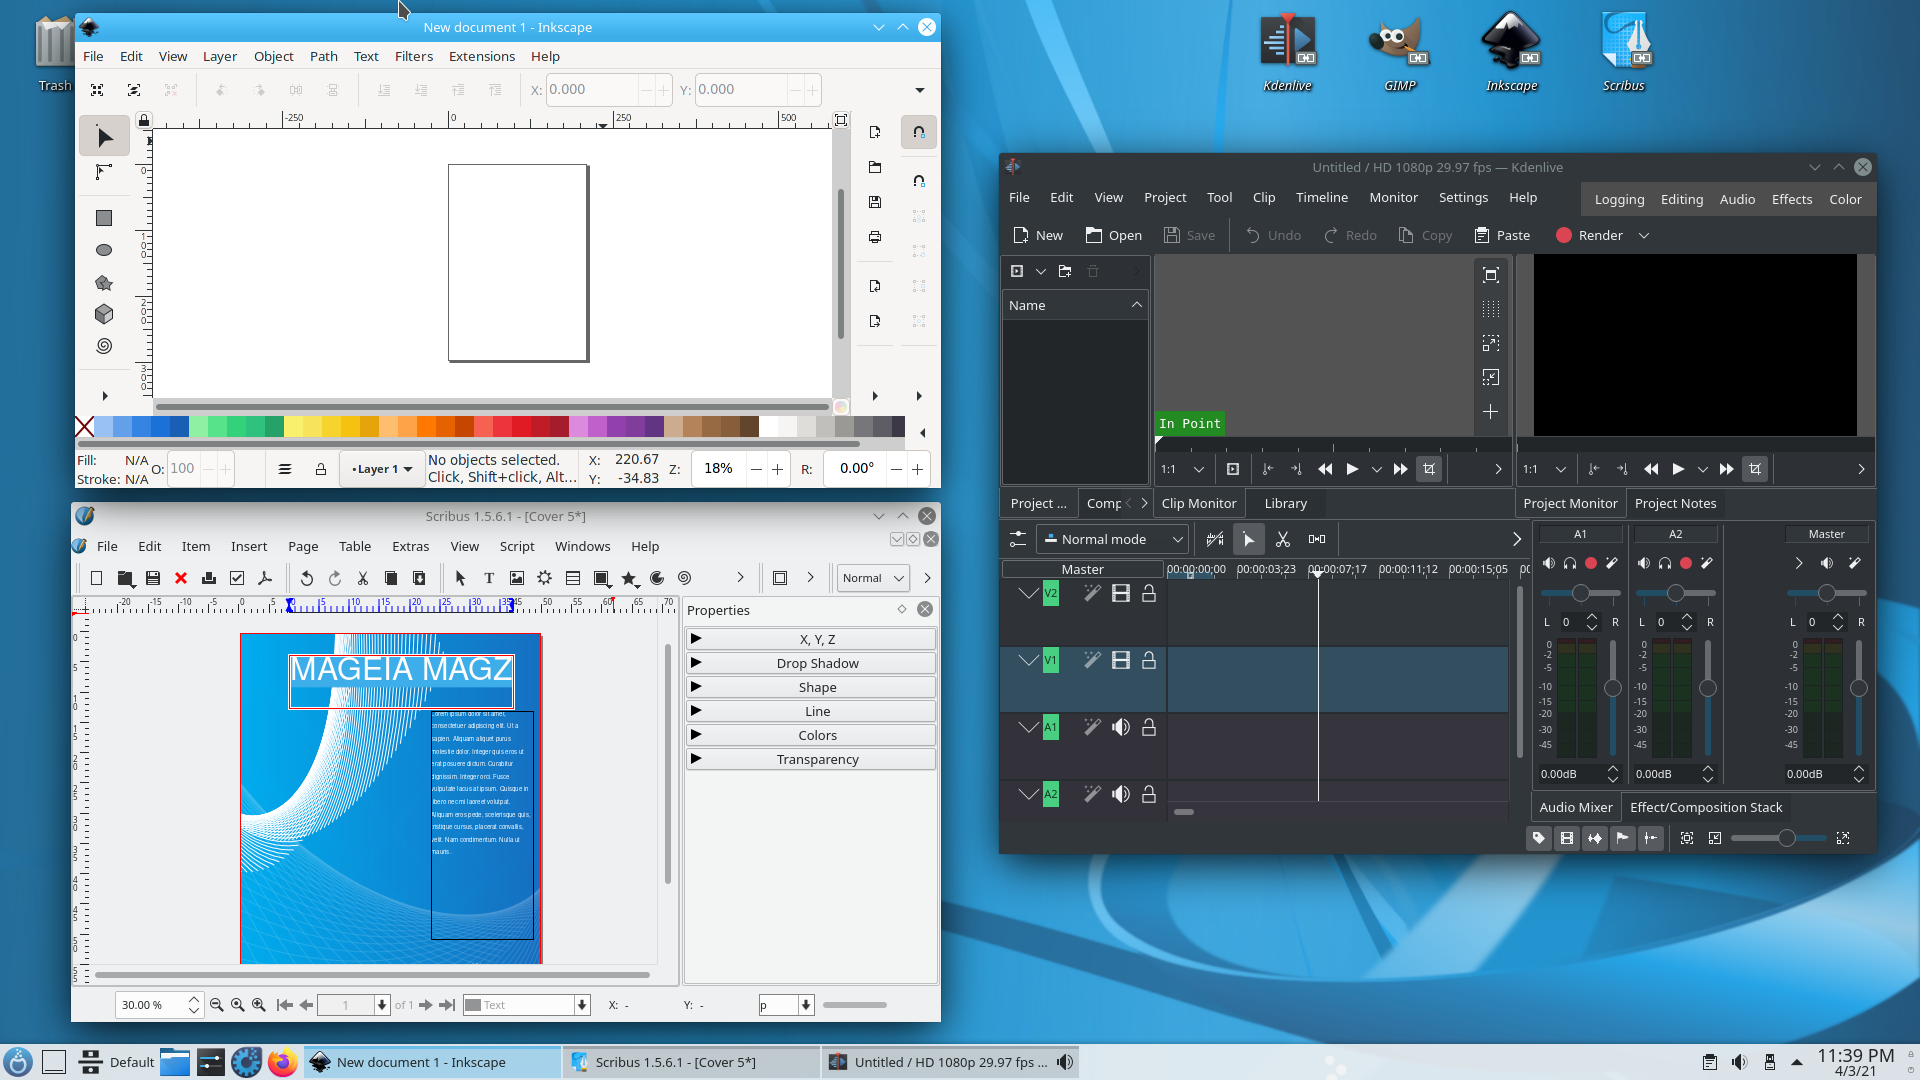This screenshot has width=1920, height=1080.
Task: Launch Firefox from the taskbar
Action: click(282, 1062)
